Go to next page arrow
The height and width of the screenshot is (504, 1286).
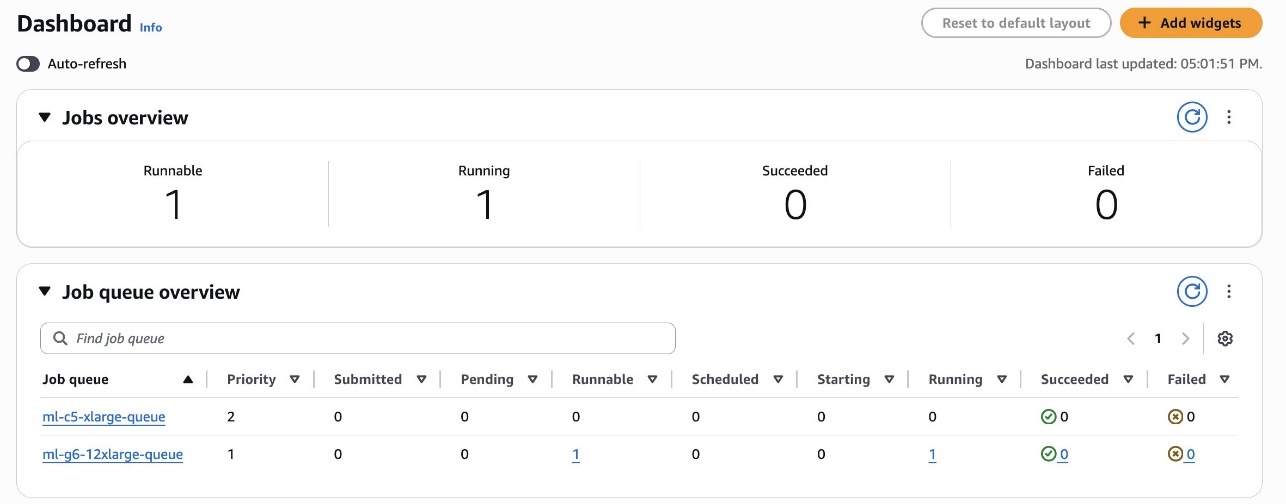tap(1185, 339)
